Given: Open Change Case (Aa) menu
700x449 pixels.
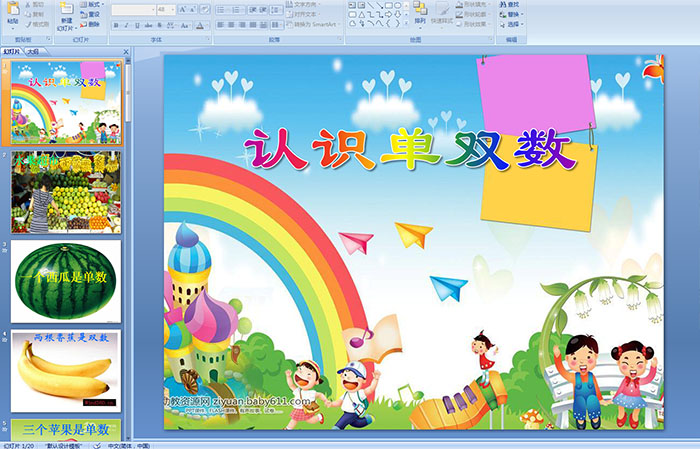Looking at the screenshot, I should point(185,26).
